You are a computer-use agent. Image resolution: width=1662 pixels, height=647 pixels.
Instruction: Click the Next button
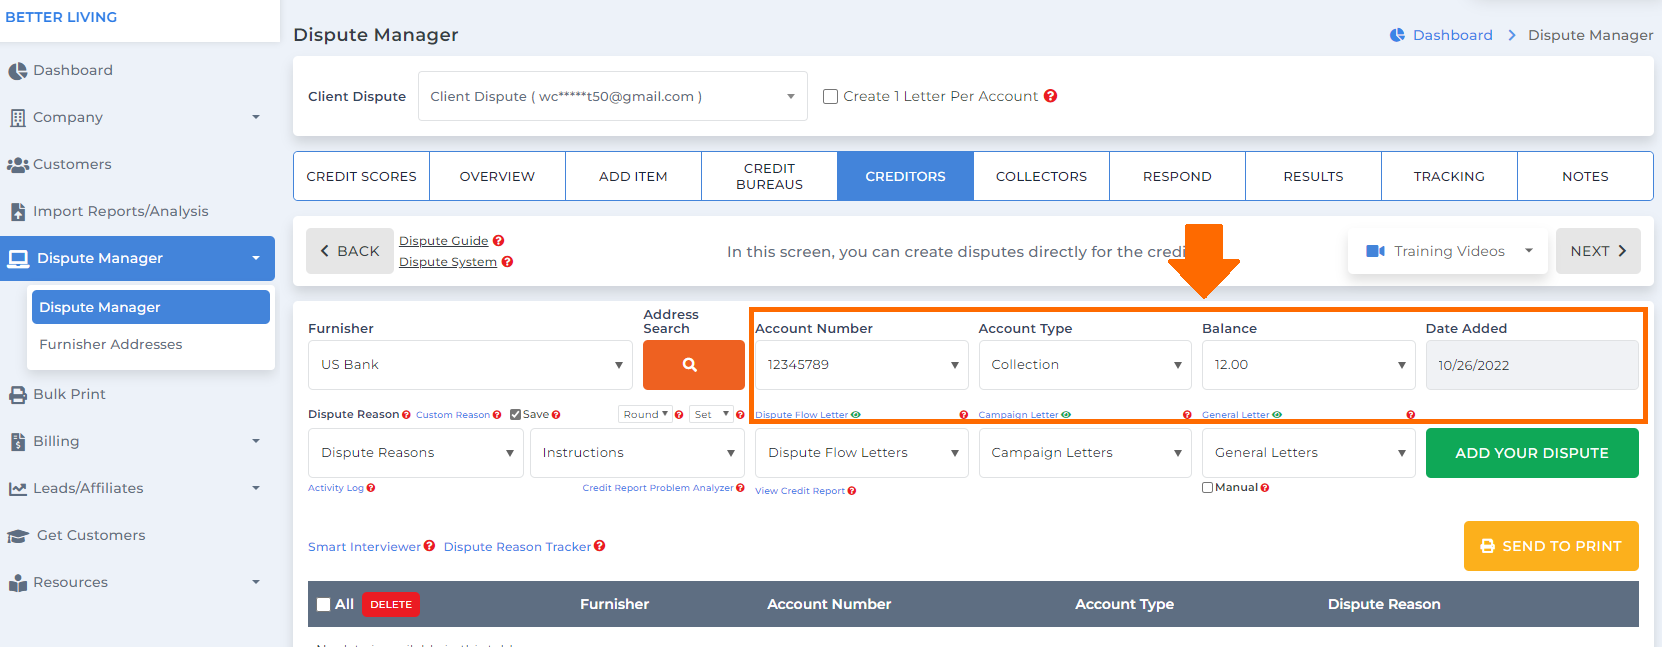click(x=1598, y=251)
